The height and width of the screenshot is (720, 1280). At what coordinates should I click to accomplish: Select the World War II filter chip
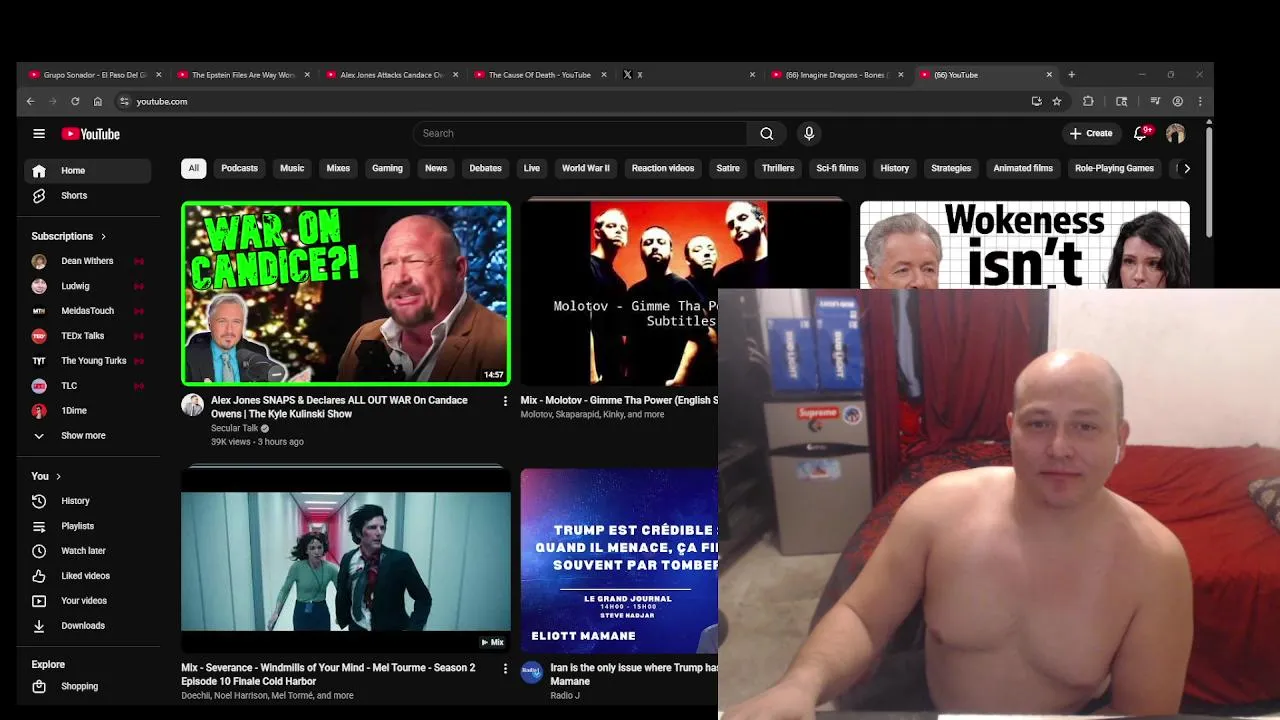(586, 168)
